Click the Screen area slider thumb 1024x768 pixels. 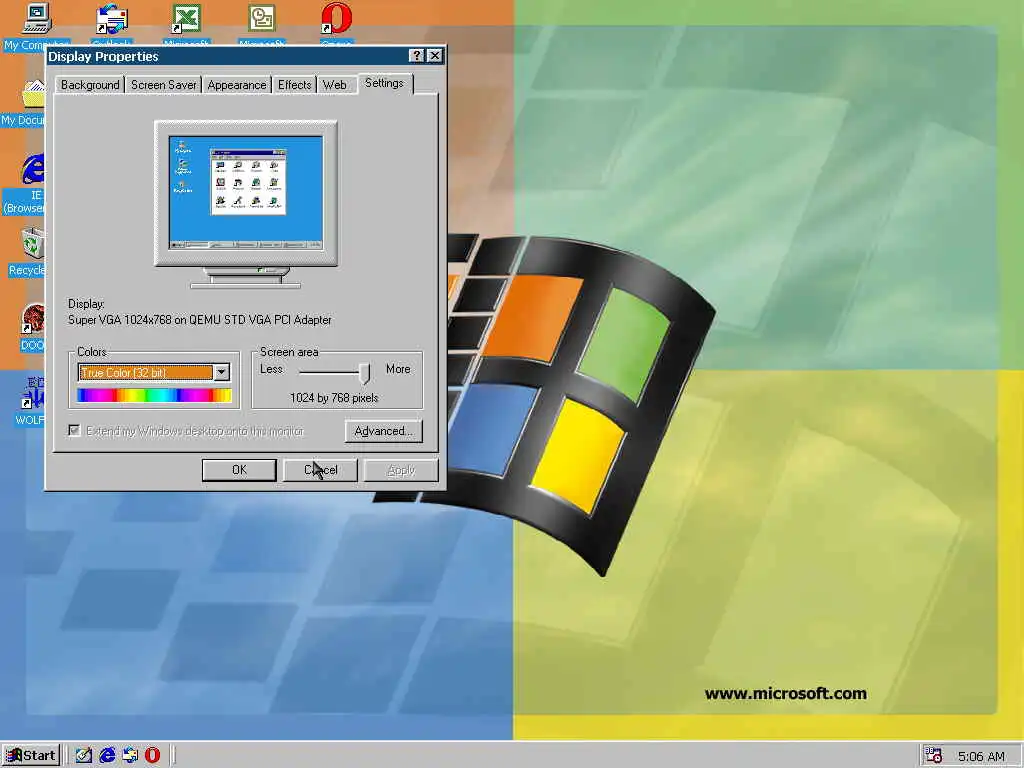(364, 373)
